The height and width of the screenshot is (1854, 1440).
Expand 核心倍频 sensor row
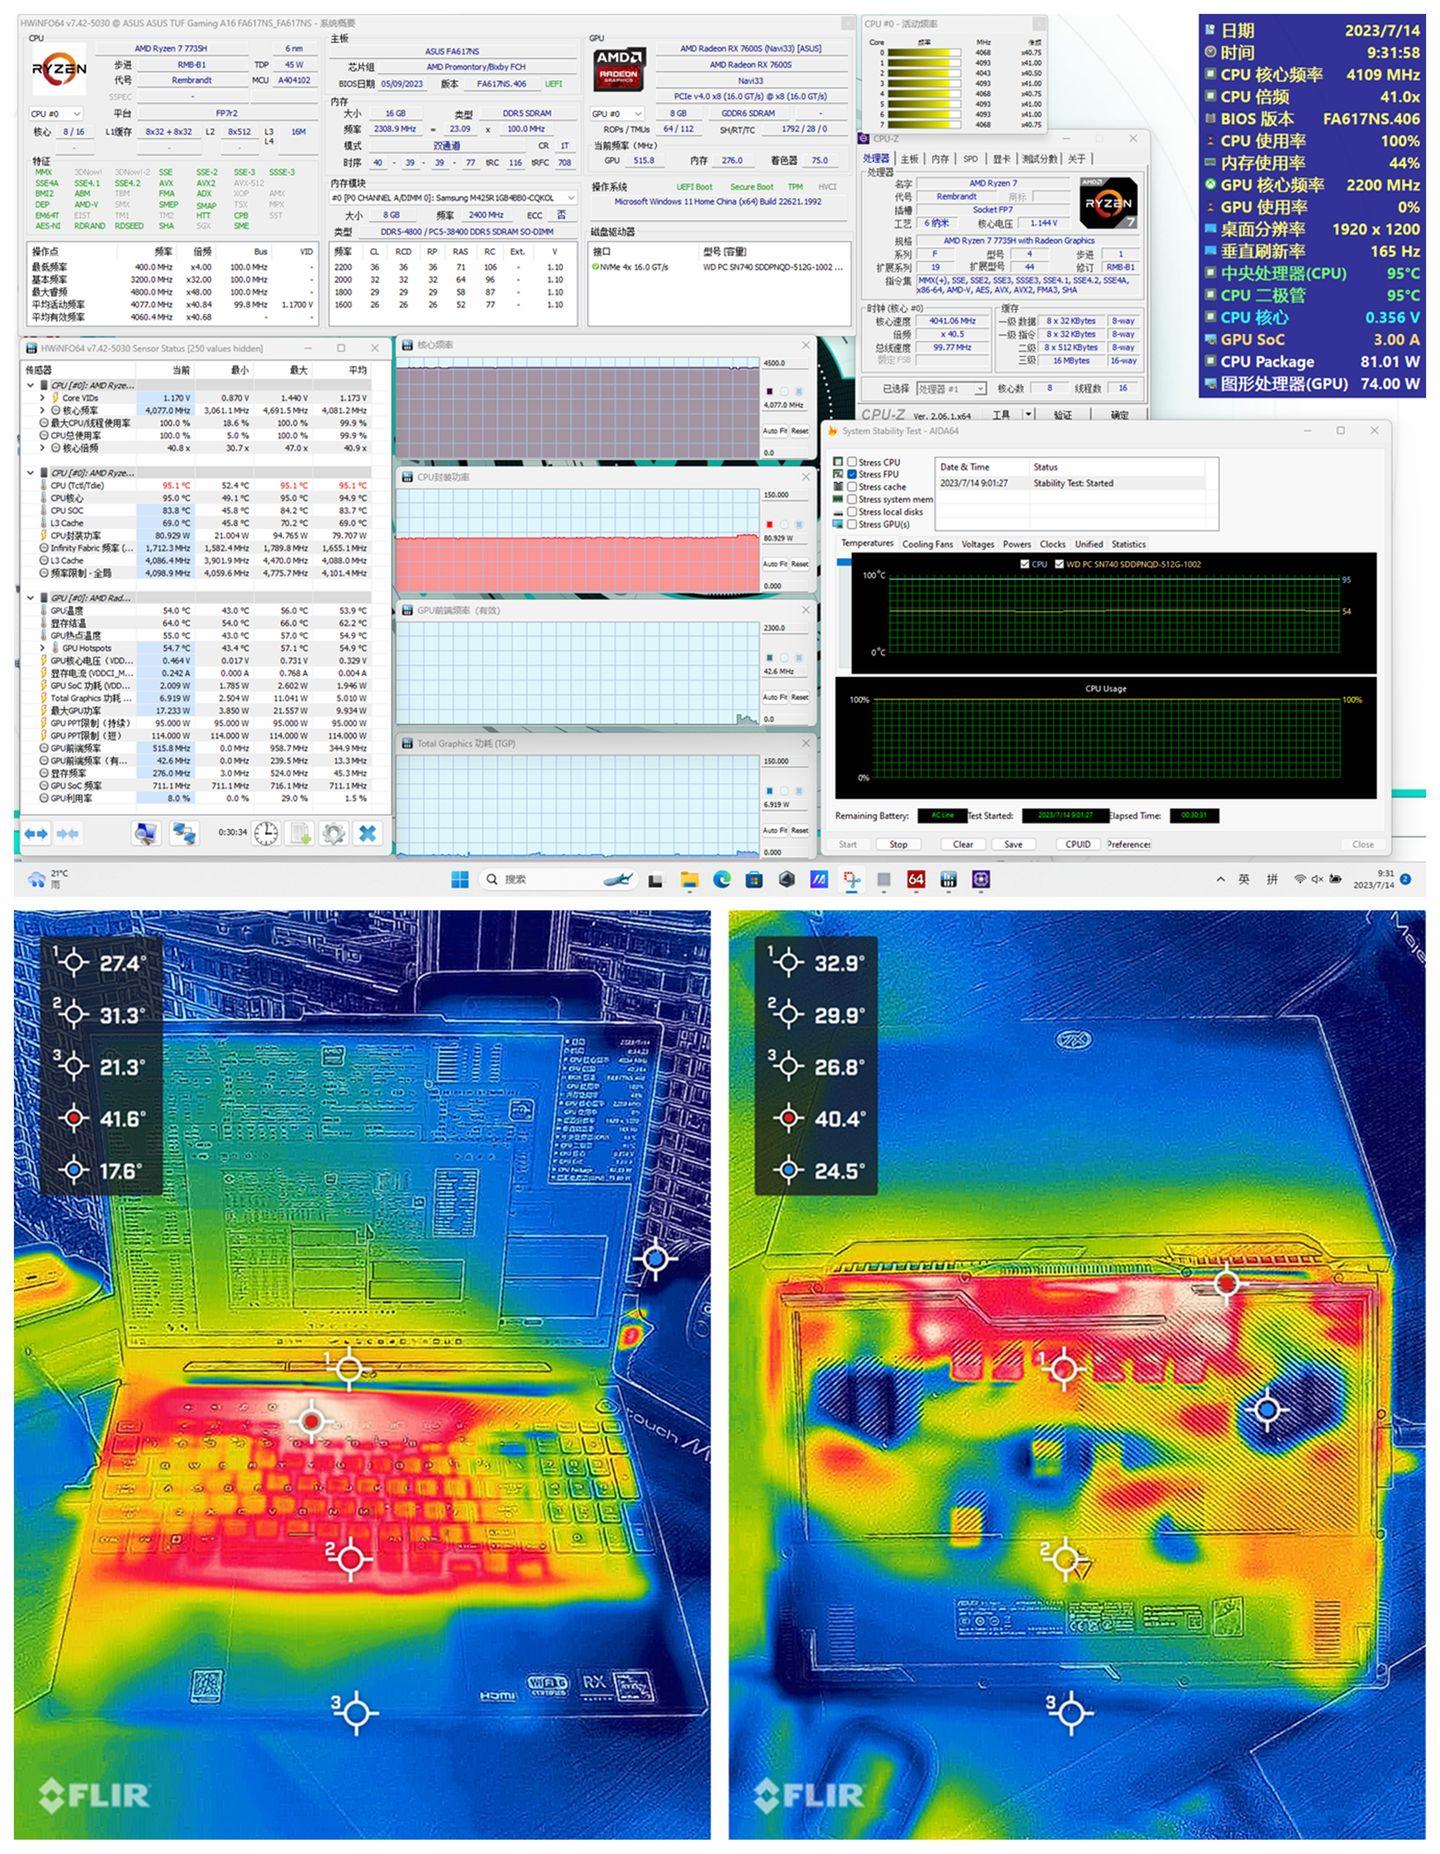coord(42,448)
